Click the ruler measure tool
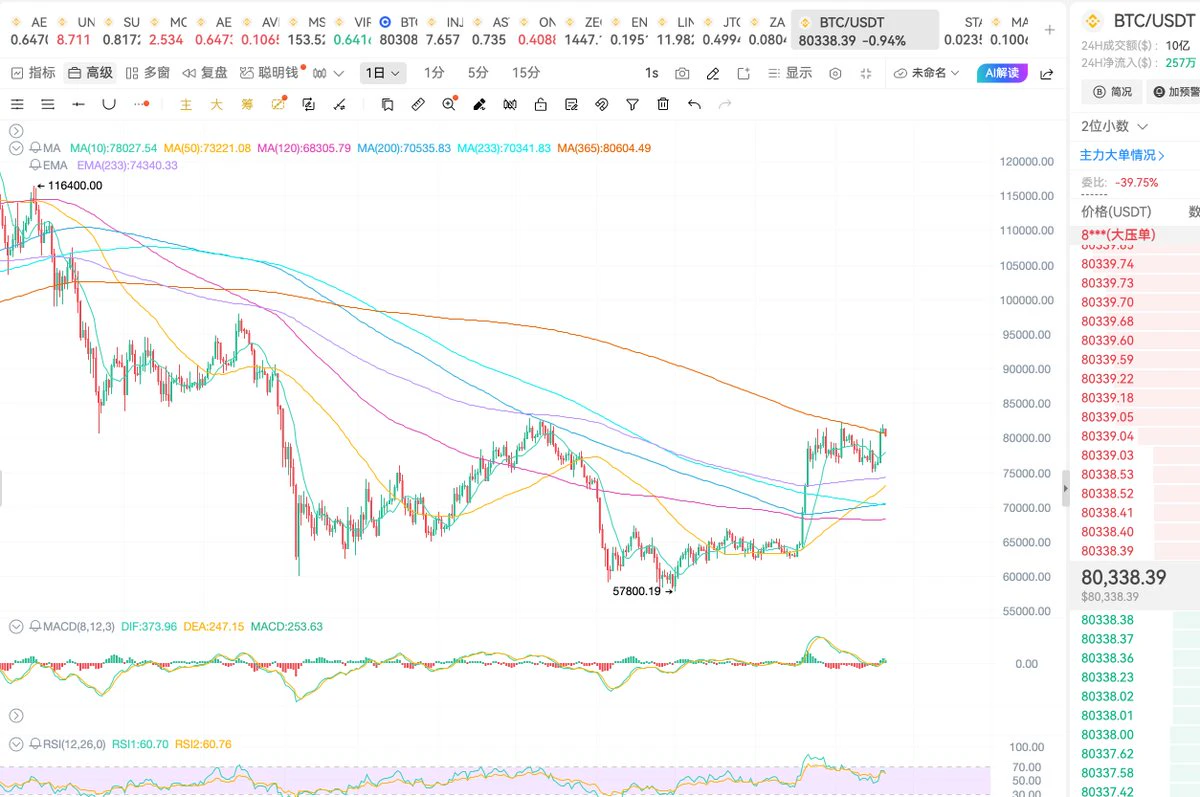 [x=418, y=104]
